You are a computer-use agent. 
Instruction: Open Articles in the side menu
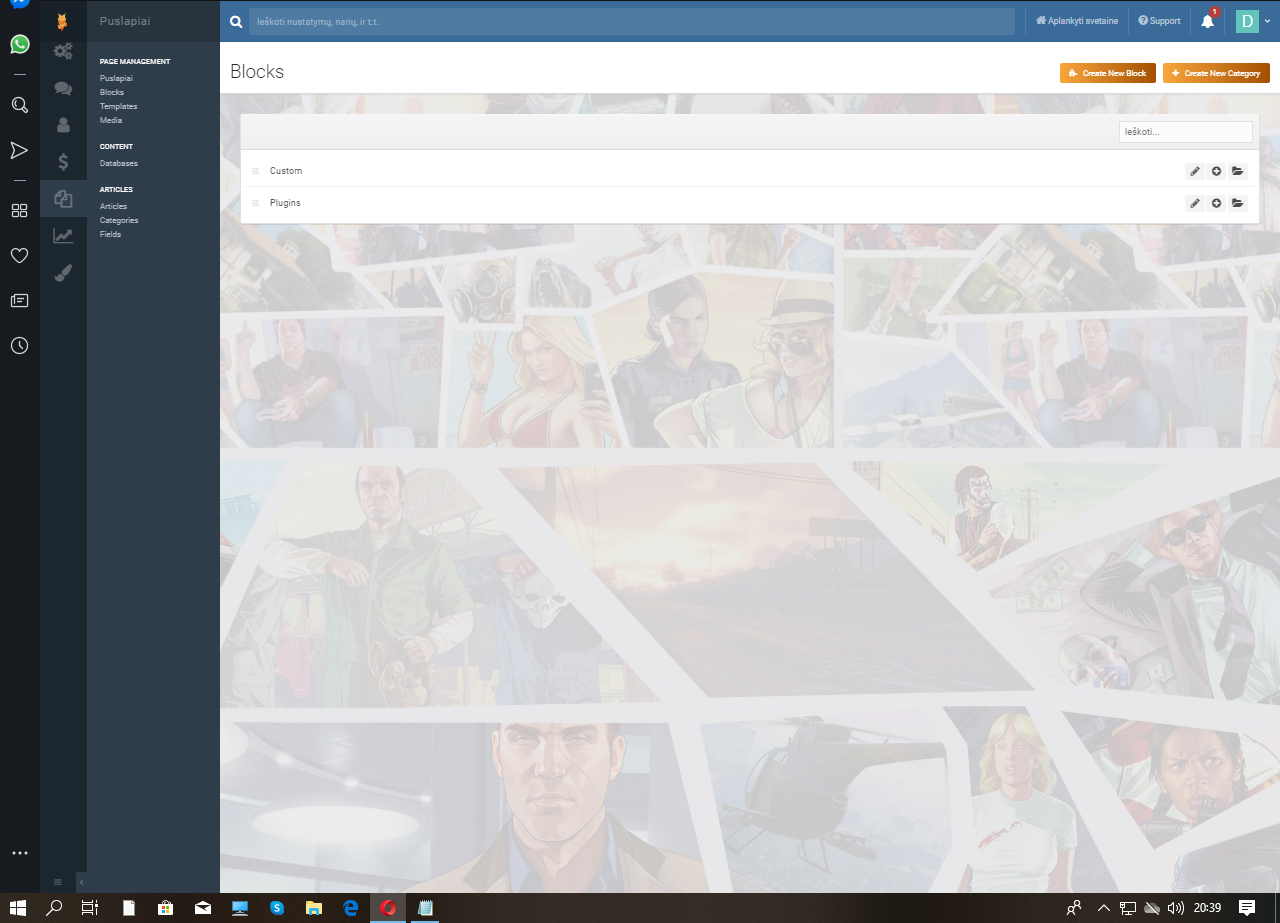coord(113,206)
